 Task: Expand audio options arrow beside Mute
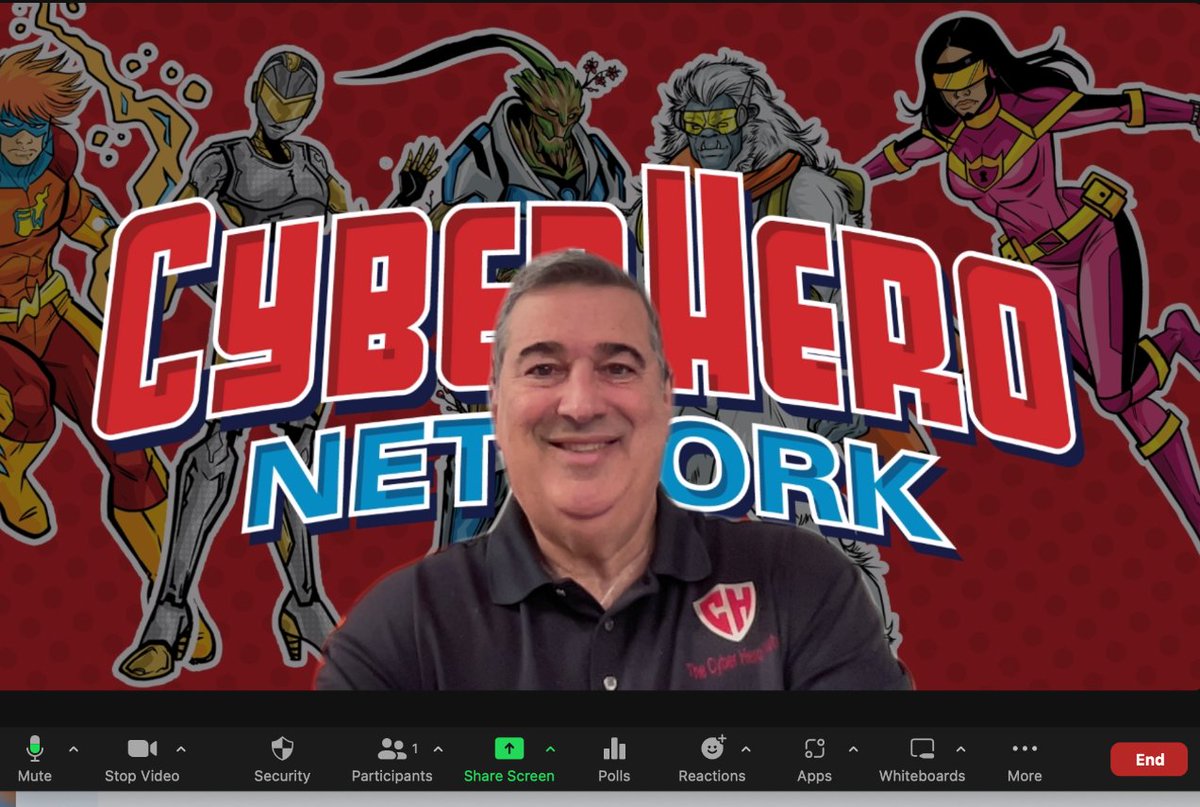[x=73, y=748]
